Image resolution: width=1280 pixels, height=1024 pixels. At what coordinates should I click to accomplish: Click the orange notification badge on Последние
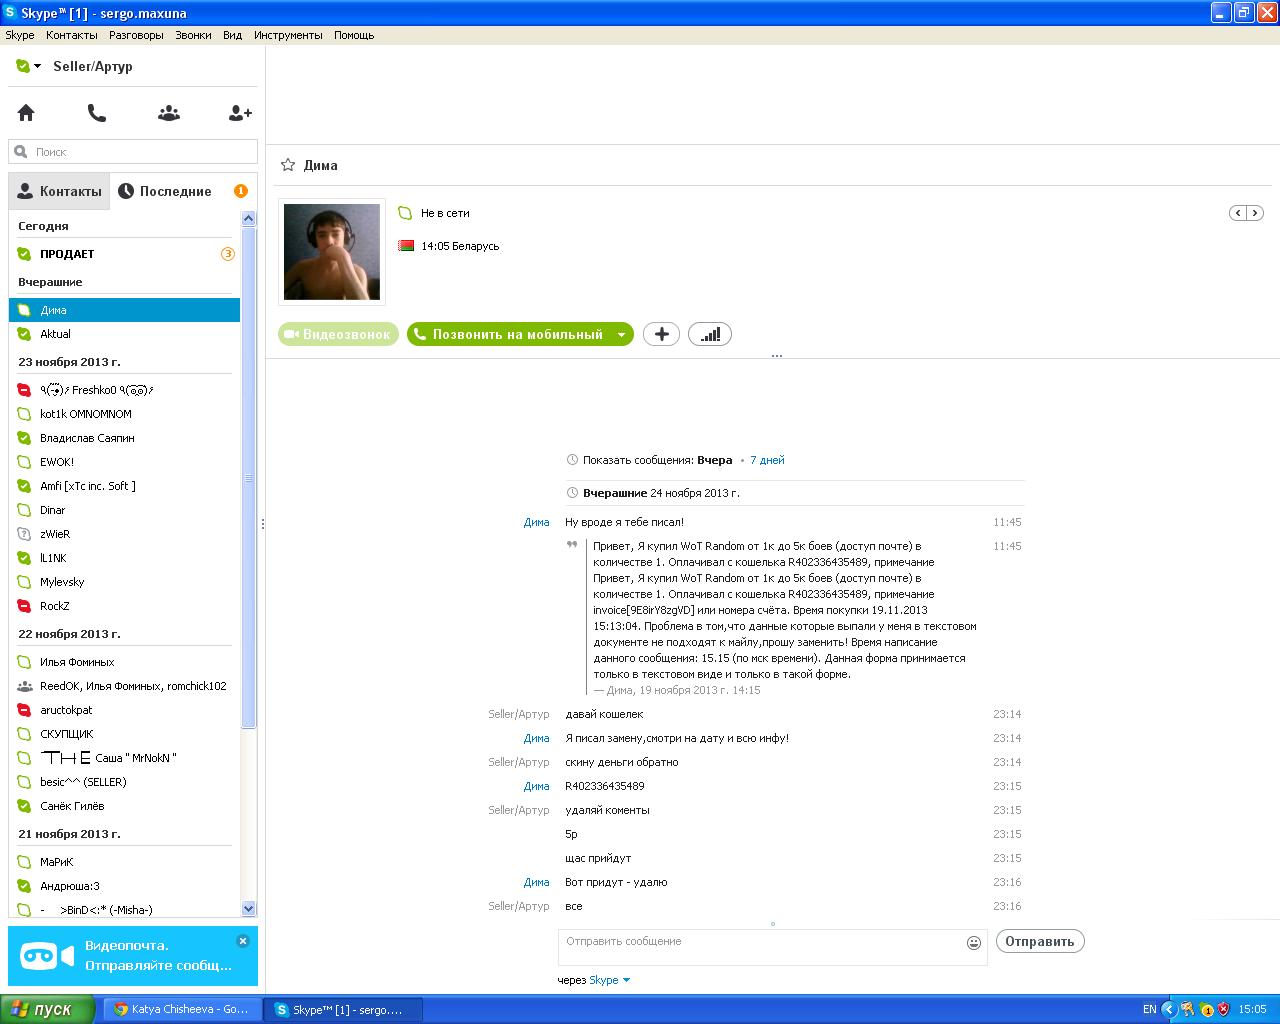(x=241, y=191)
